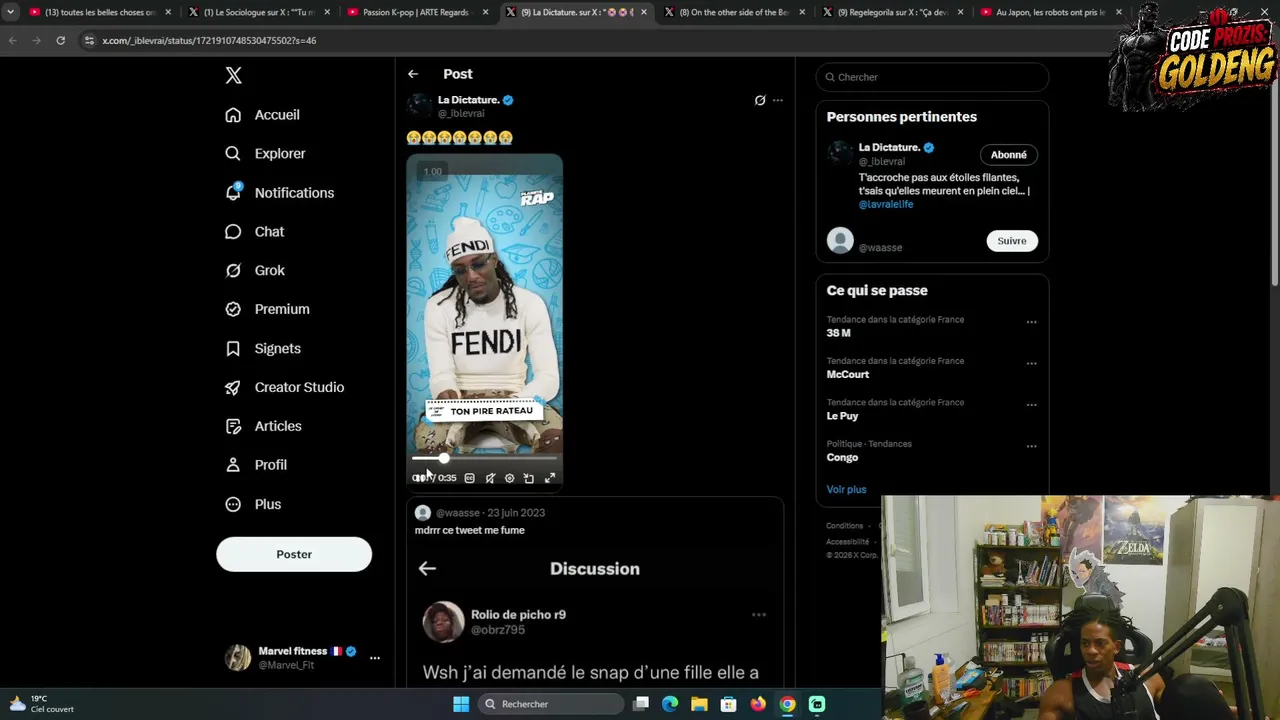The height and width of the screenshot is (720, 1280).
Task: Click Marvel fitness account avatar
Action: point(238,657)
